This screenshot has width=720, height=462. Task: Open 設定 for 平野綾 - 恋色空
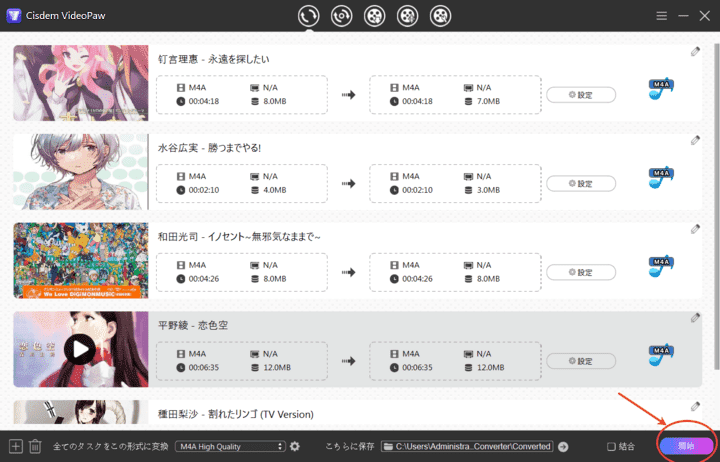(580, 360)
